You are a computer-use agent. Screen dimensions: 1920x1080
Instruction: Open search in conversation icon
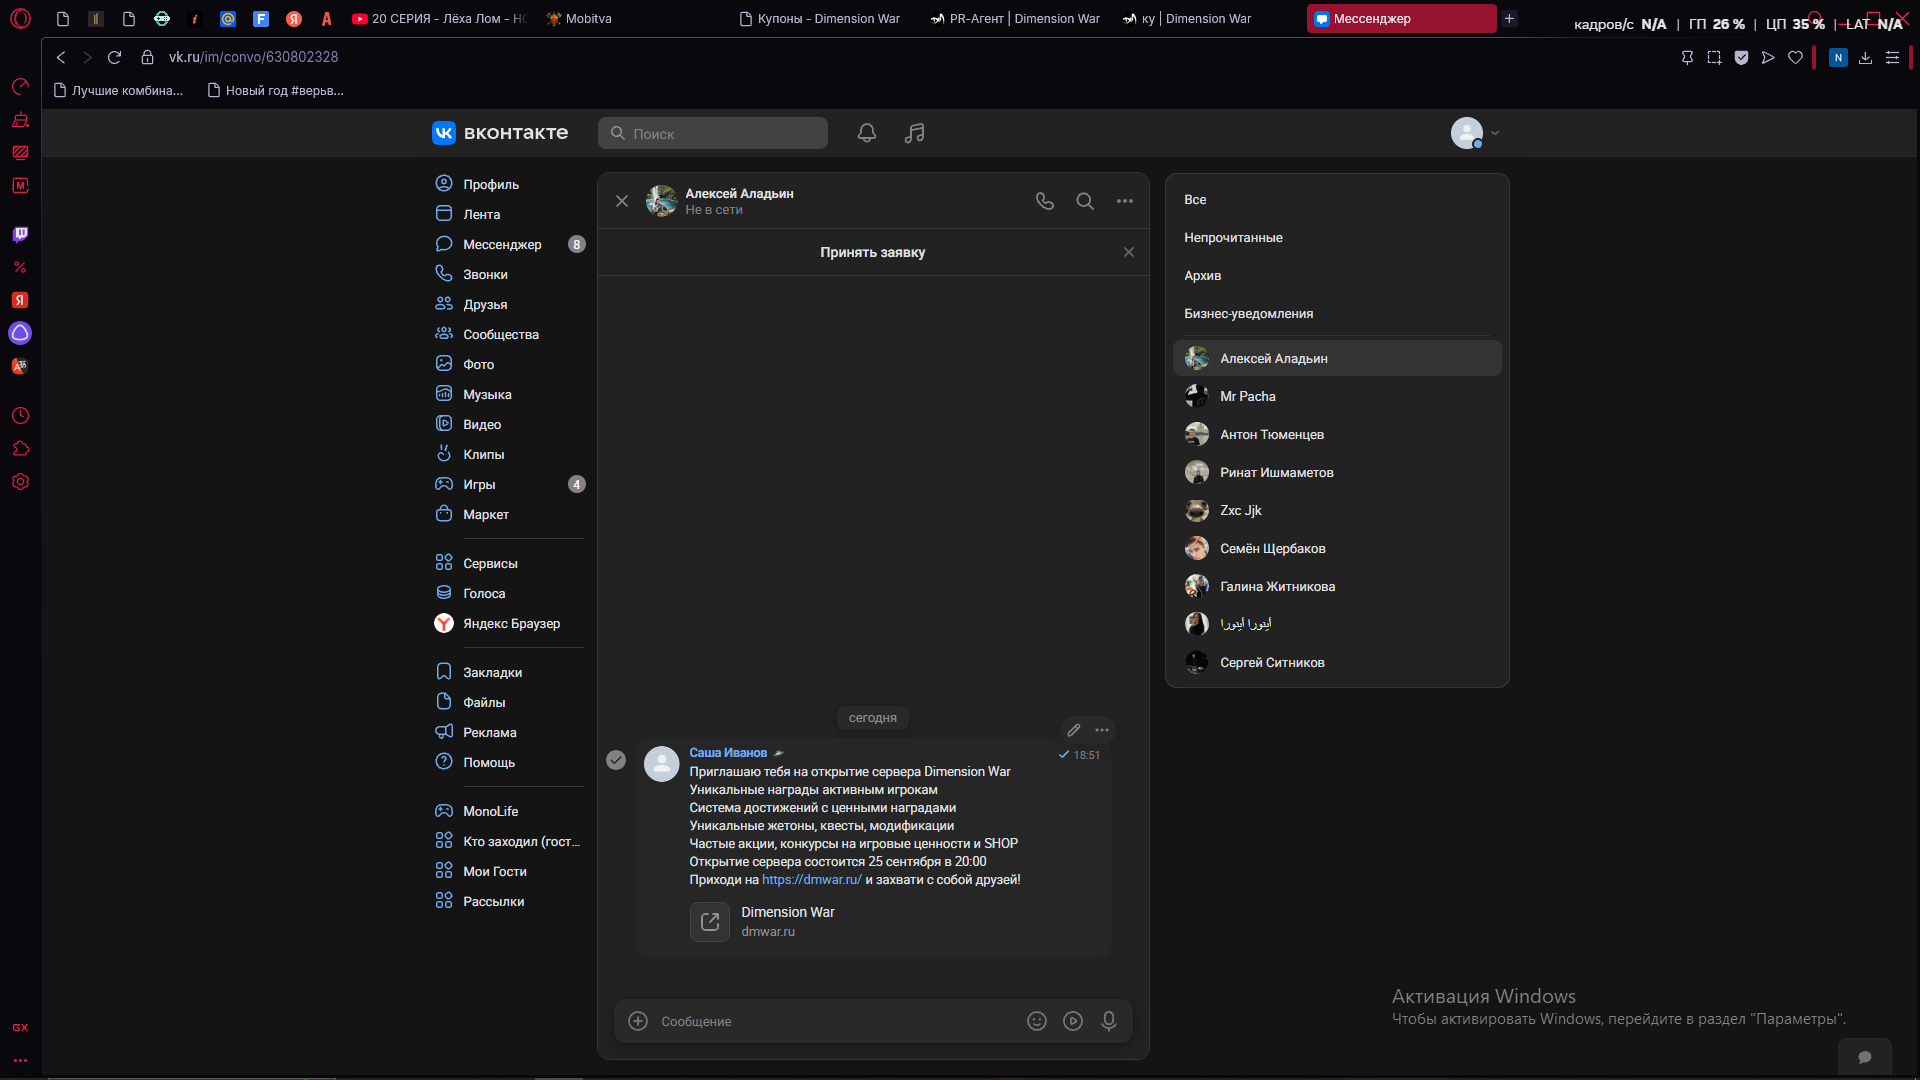click(x=1085, y=201)
